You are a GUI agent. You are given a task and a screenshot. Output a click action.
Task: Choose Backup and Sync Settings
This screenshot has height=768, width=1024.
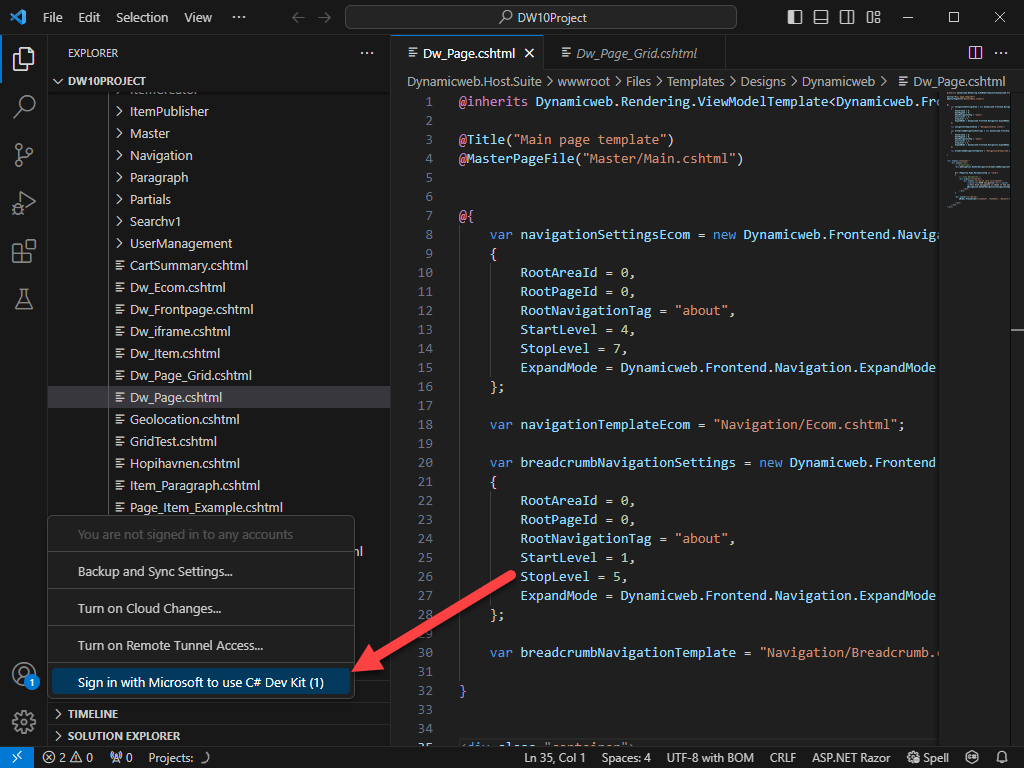201,571
